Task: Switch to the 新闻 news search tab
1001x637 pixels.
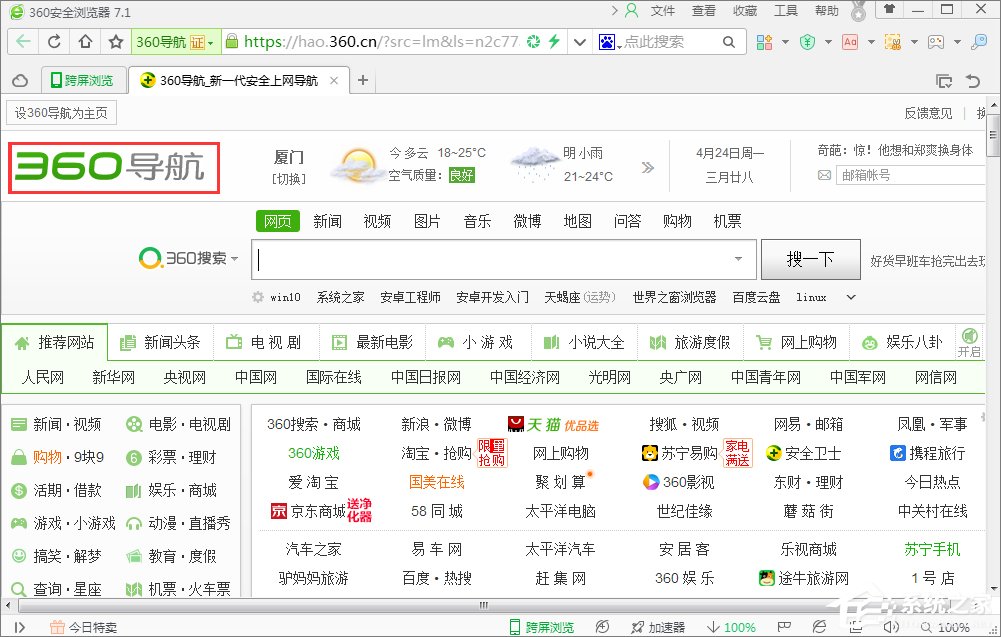Action: pyautogui.click(x=327, y=221)
